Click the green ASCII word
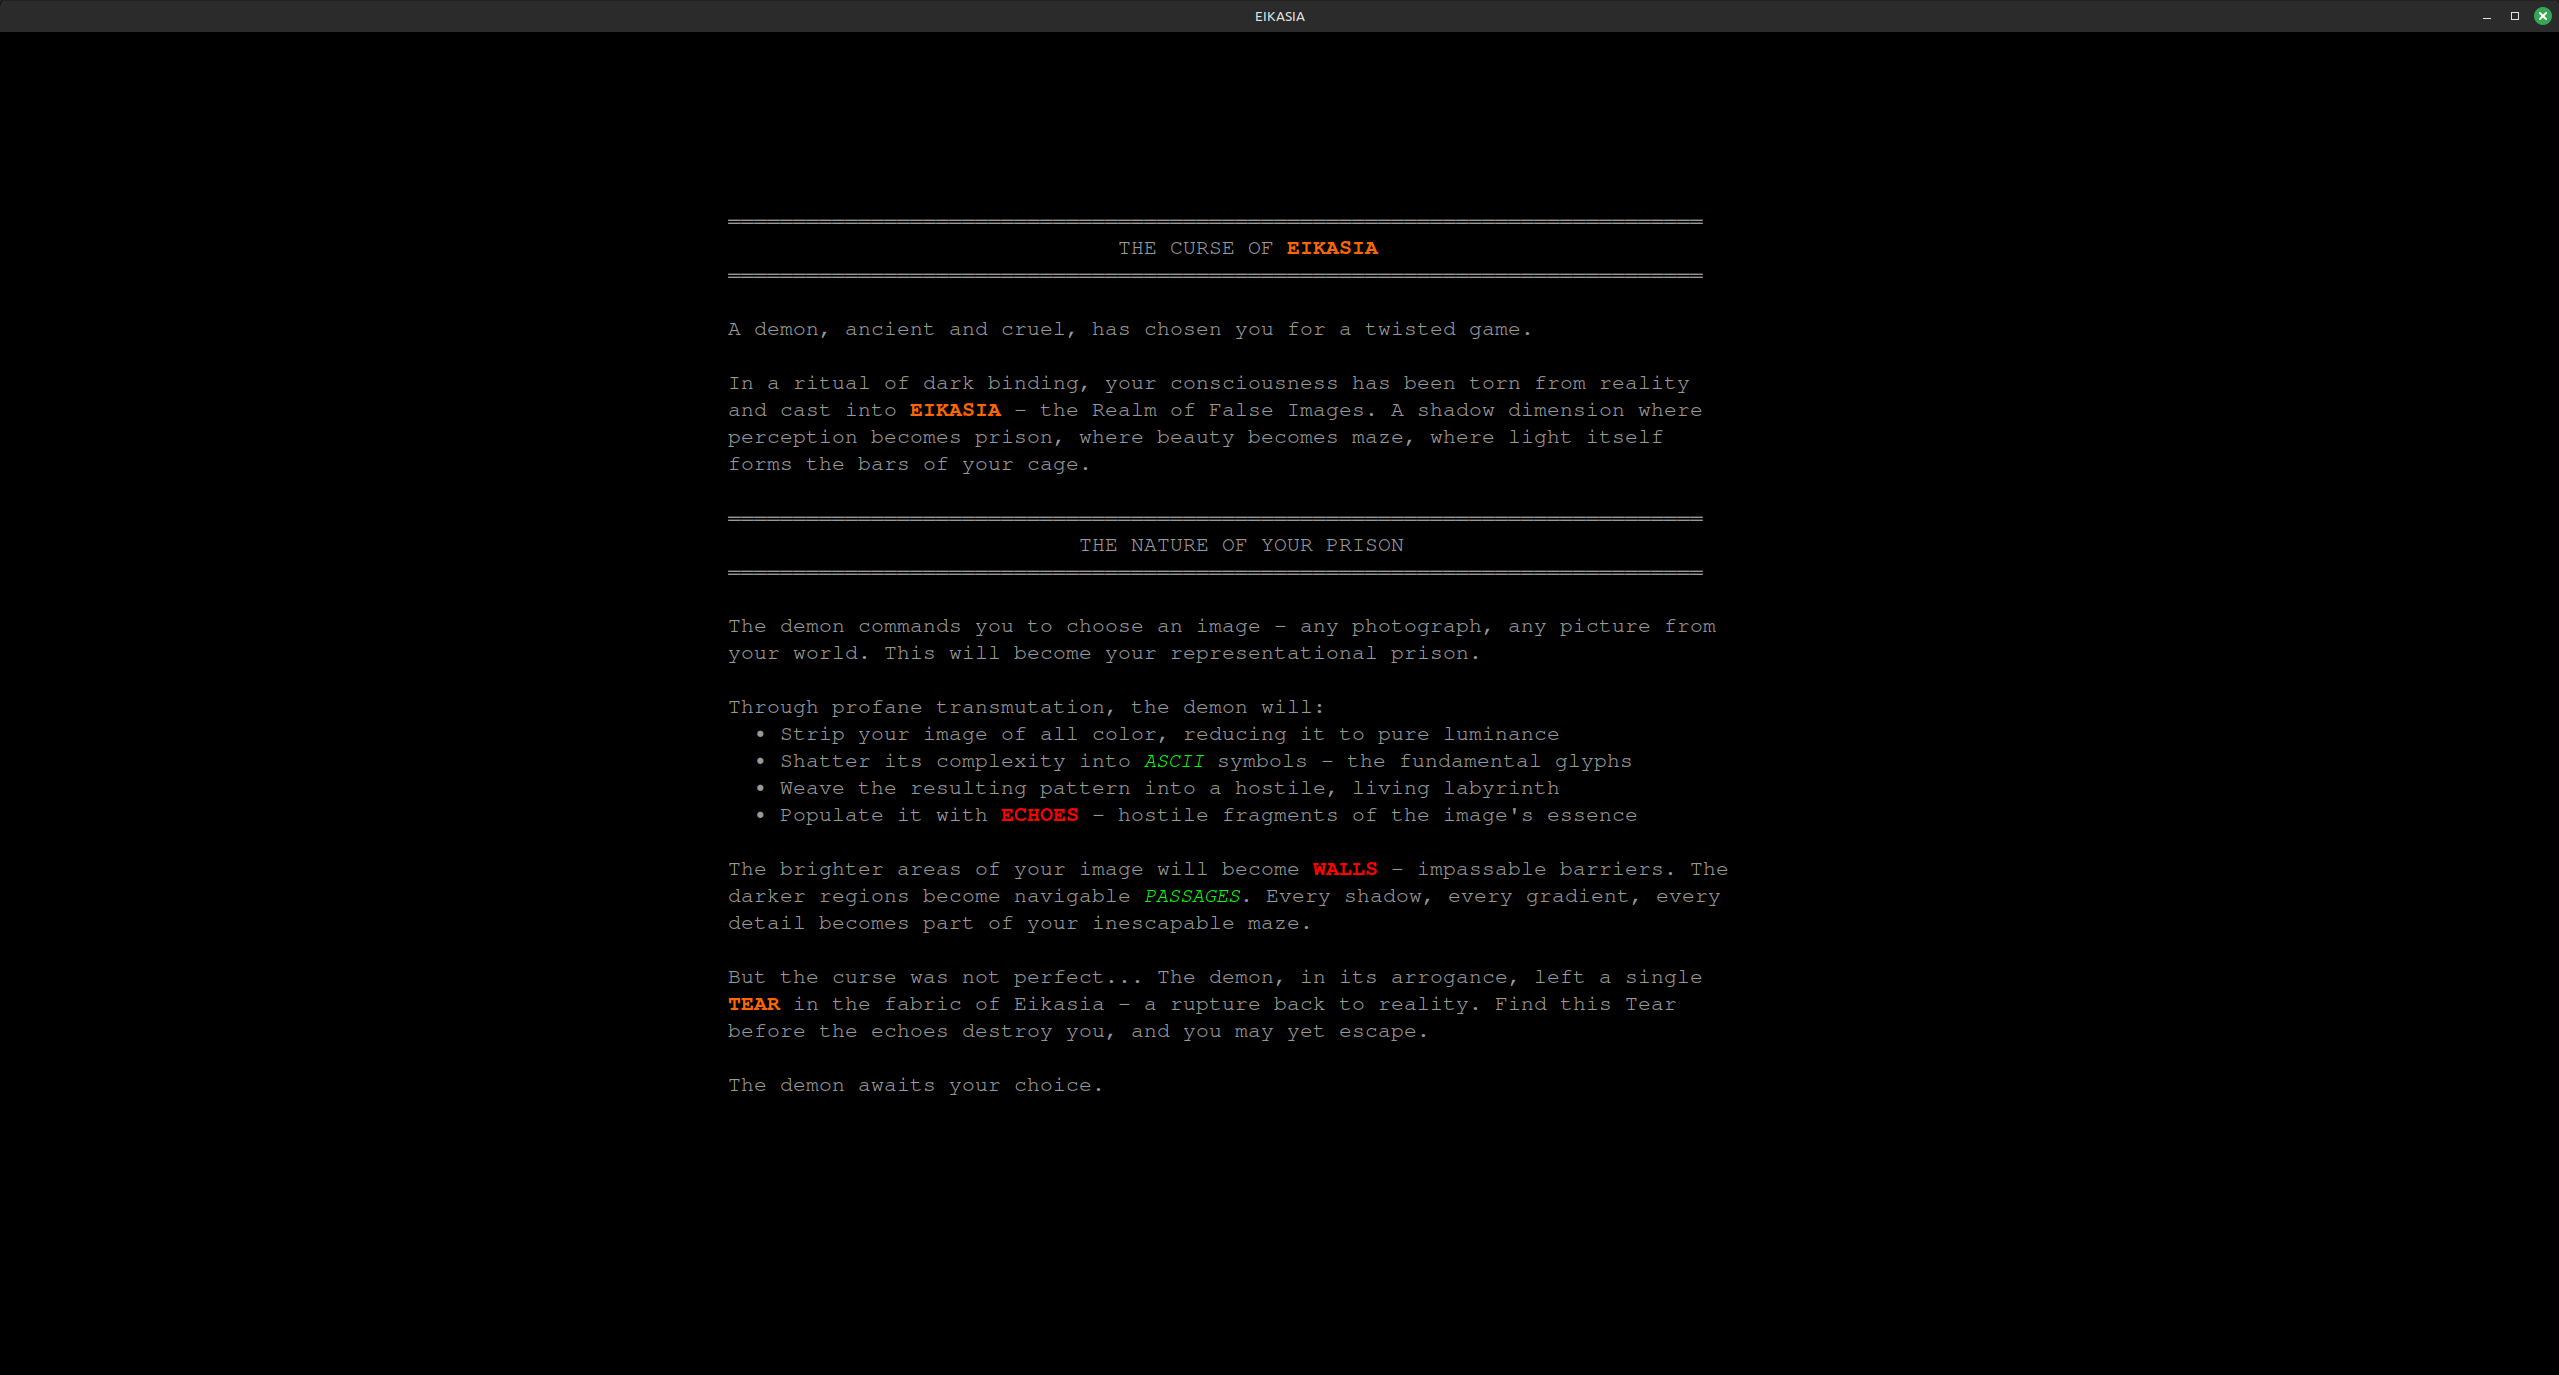Screen dimensions: 2559x1375 [1173, 761]
